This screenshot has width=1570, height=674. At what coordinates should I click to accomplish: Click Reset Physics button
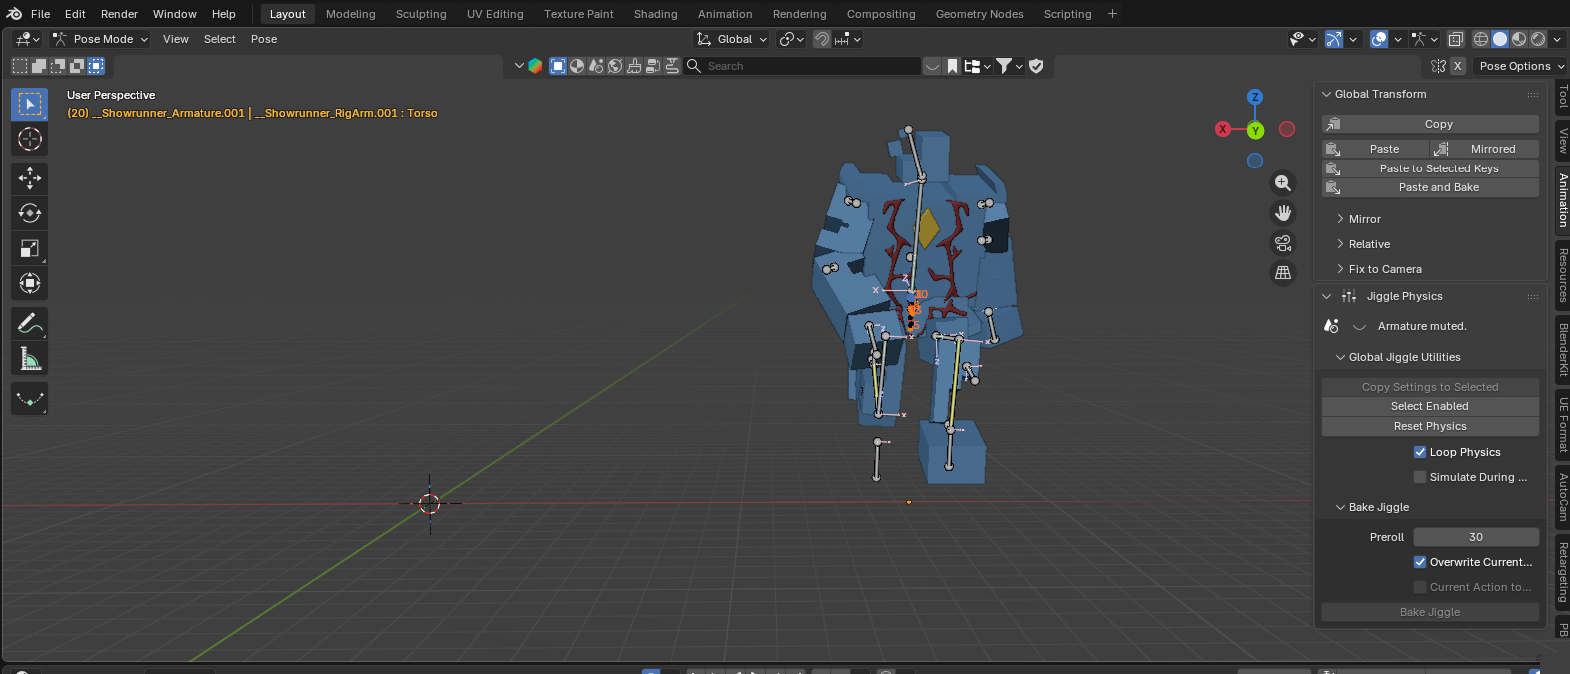coord(1430,426)
